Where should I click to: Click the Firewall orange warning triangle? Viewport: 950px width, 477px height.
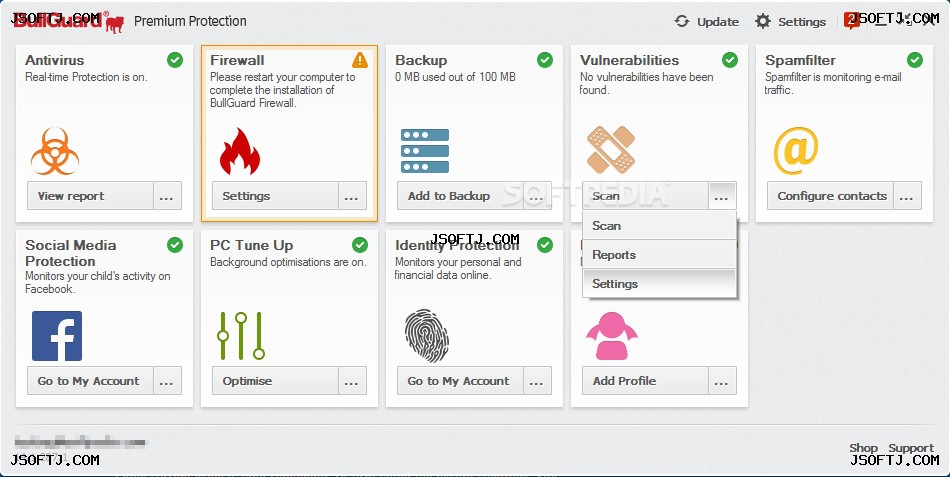click(x=360, y=59)
